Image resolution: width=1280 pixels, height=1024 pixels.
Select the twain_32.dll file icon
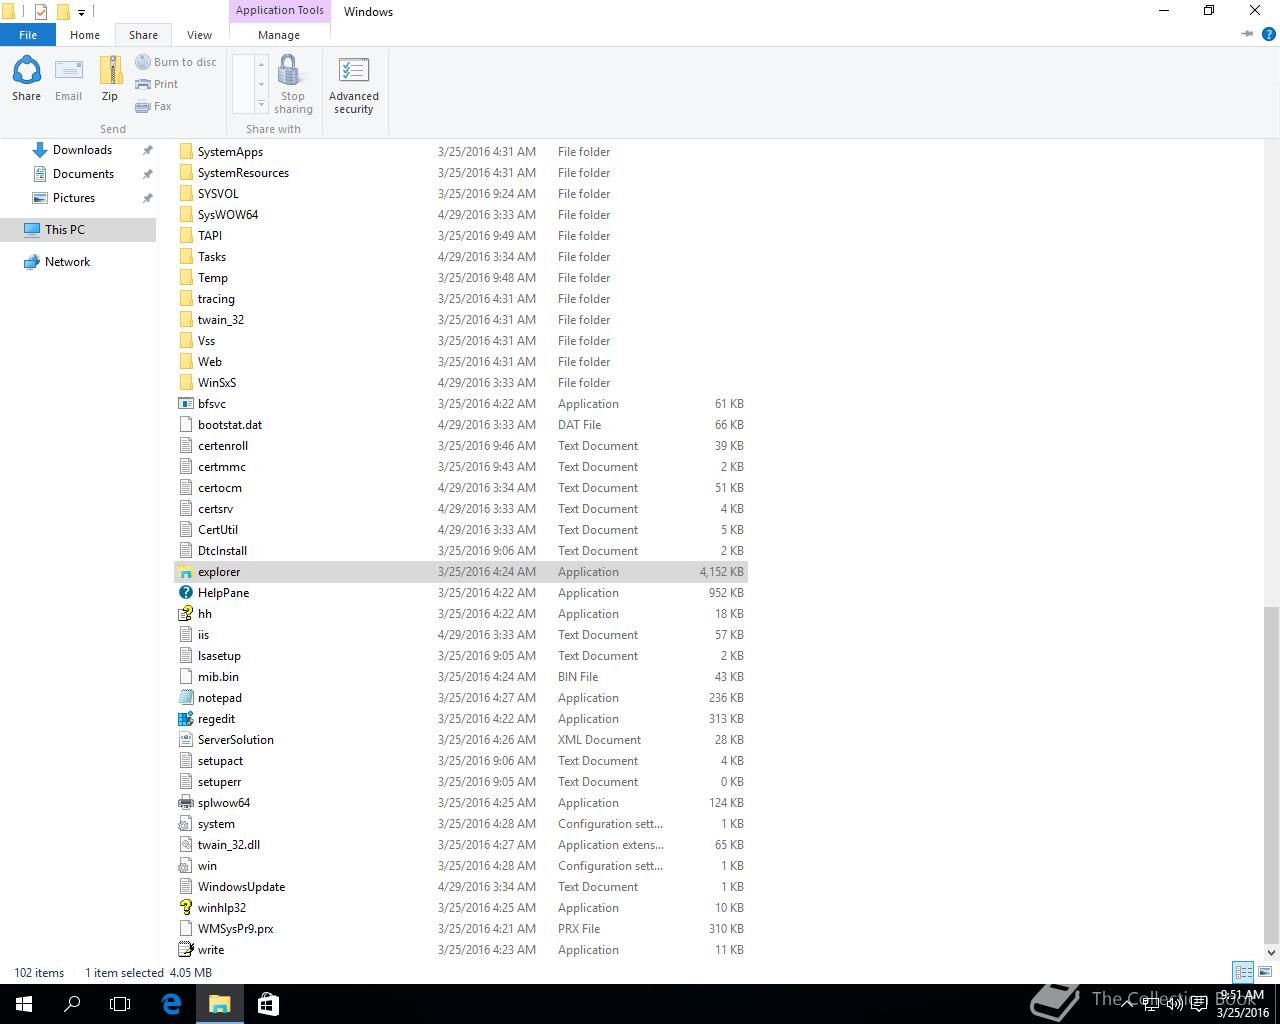[186, 845]
